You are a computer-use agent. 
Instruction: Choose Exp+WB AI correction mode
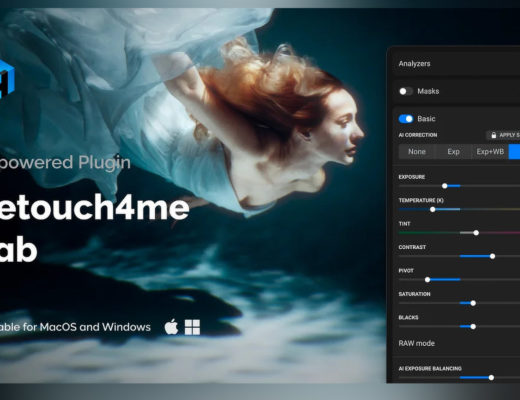(490, 152)
